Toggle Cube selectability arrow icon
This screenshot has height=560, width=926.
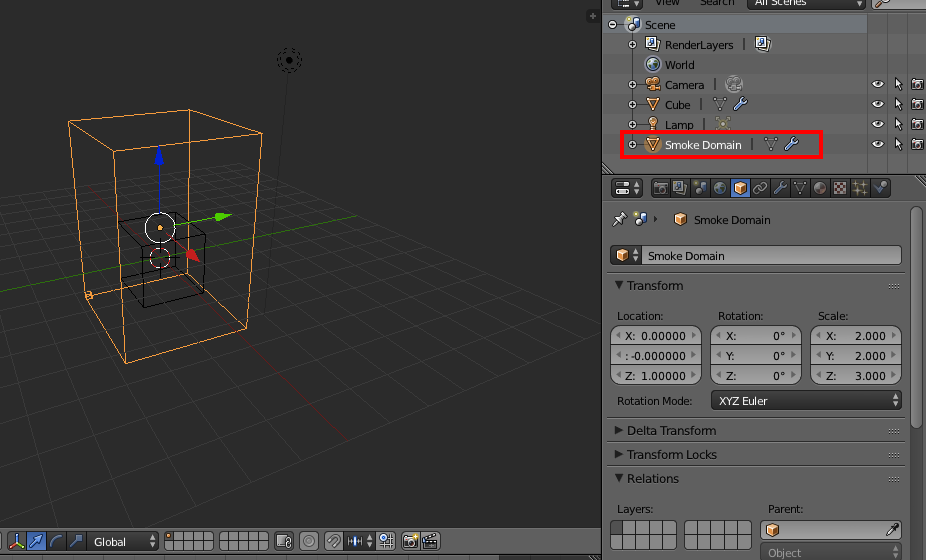coord(898,105)
